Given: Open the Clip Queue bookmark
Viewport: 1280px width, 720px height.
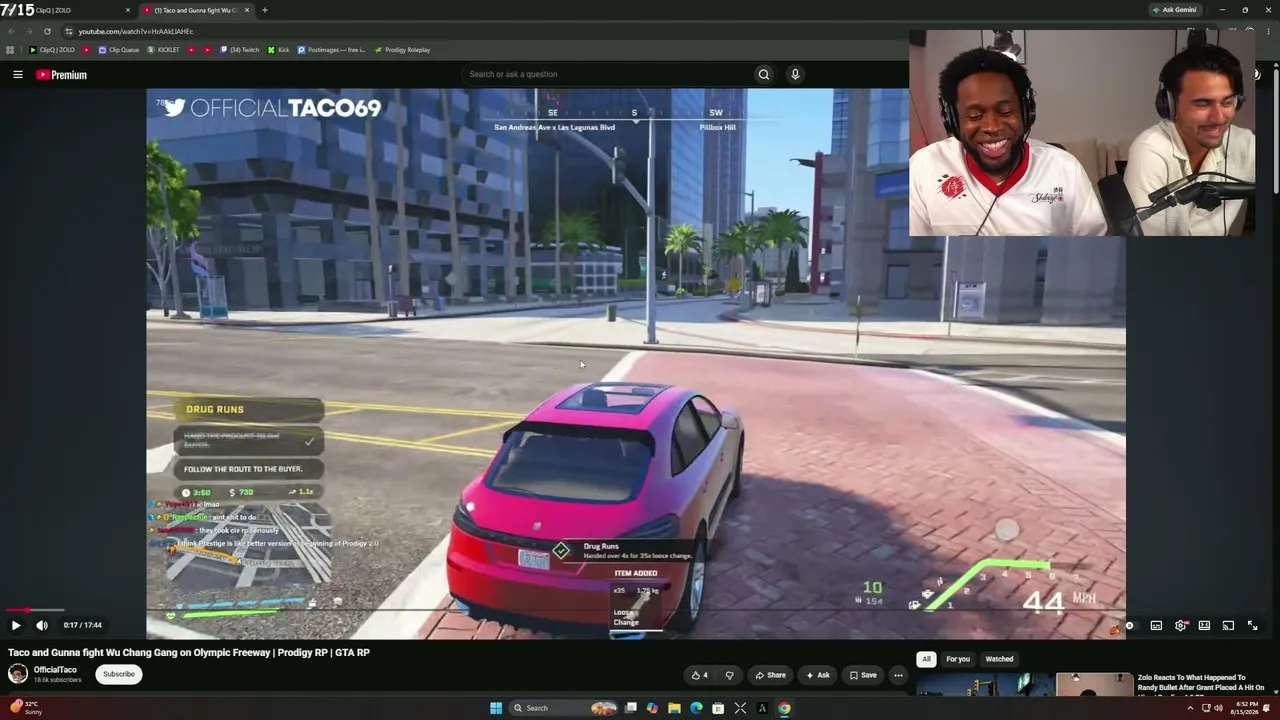Looking at the screenshot, I should [117, 50].
